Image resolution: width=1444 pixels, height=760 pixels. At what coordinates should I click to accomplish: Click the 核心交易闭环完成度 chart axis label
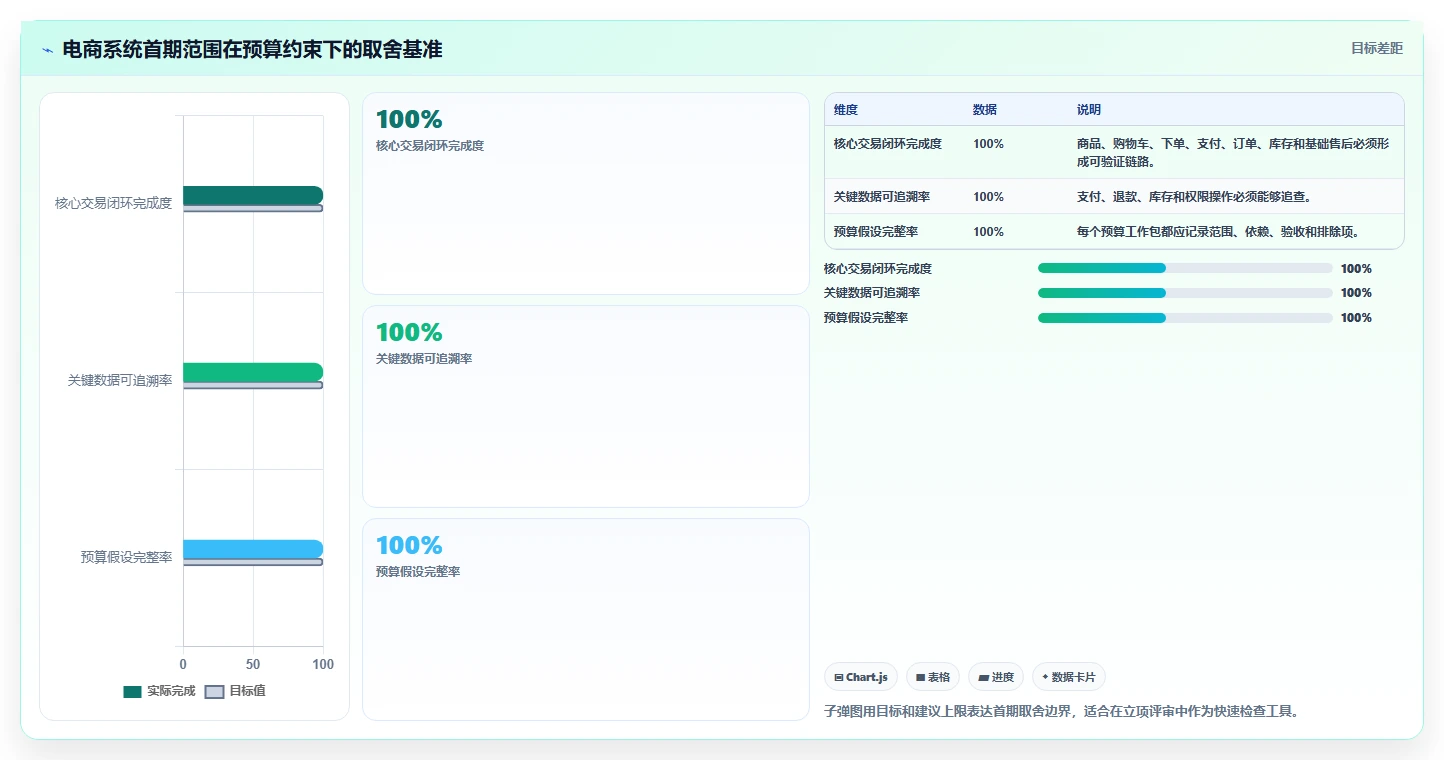[x=114, y=203]
